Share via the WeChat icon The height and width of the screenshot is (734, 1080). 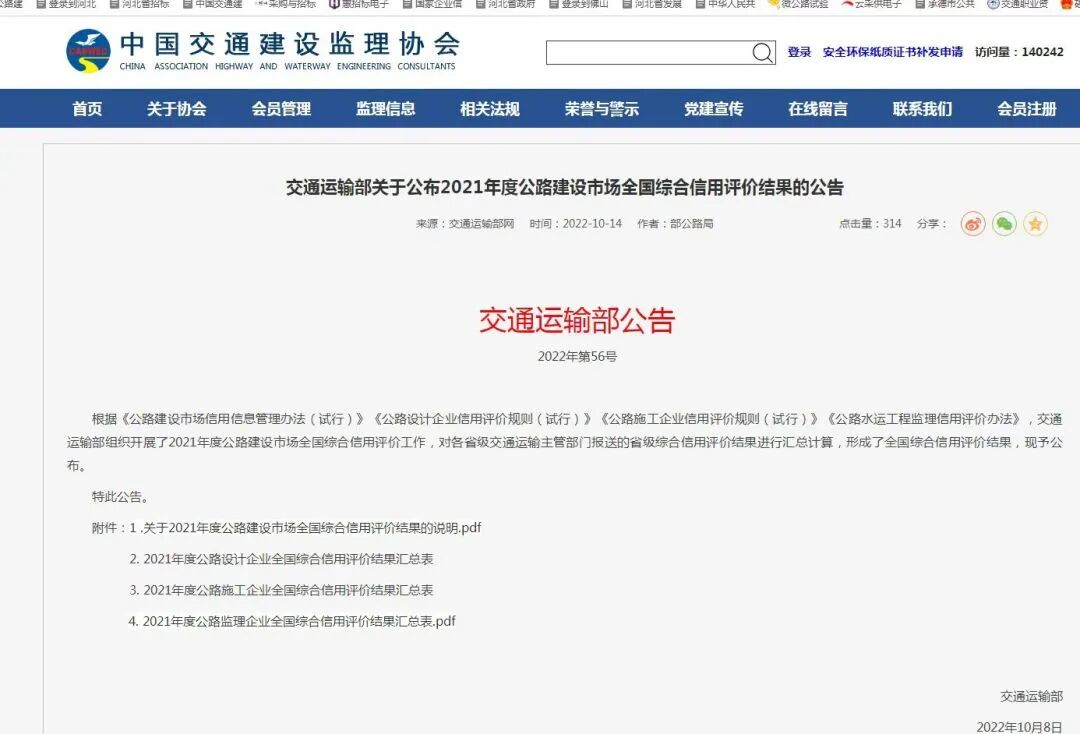(1003, 224)
